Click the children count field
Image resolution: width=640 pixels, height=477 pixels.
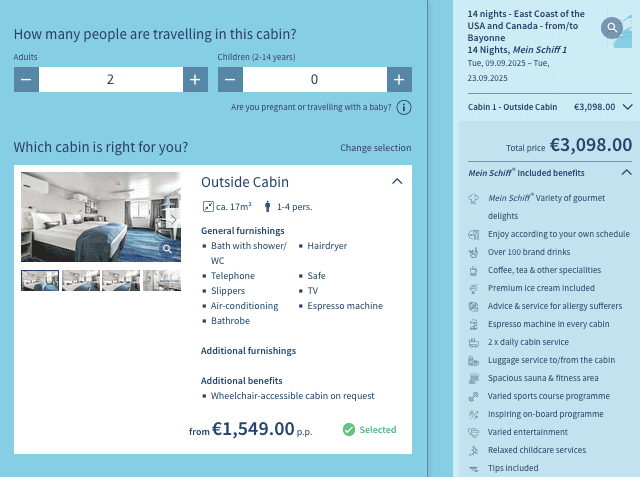click(x=314, y=80)
